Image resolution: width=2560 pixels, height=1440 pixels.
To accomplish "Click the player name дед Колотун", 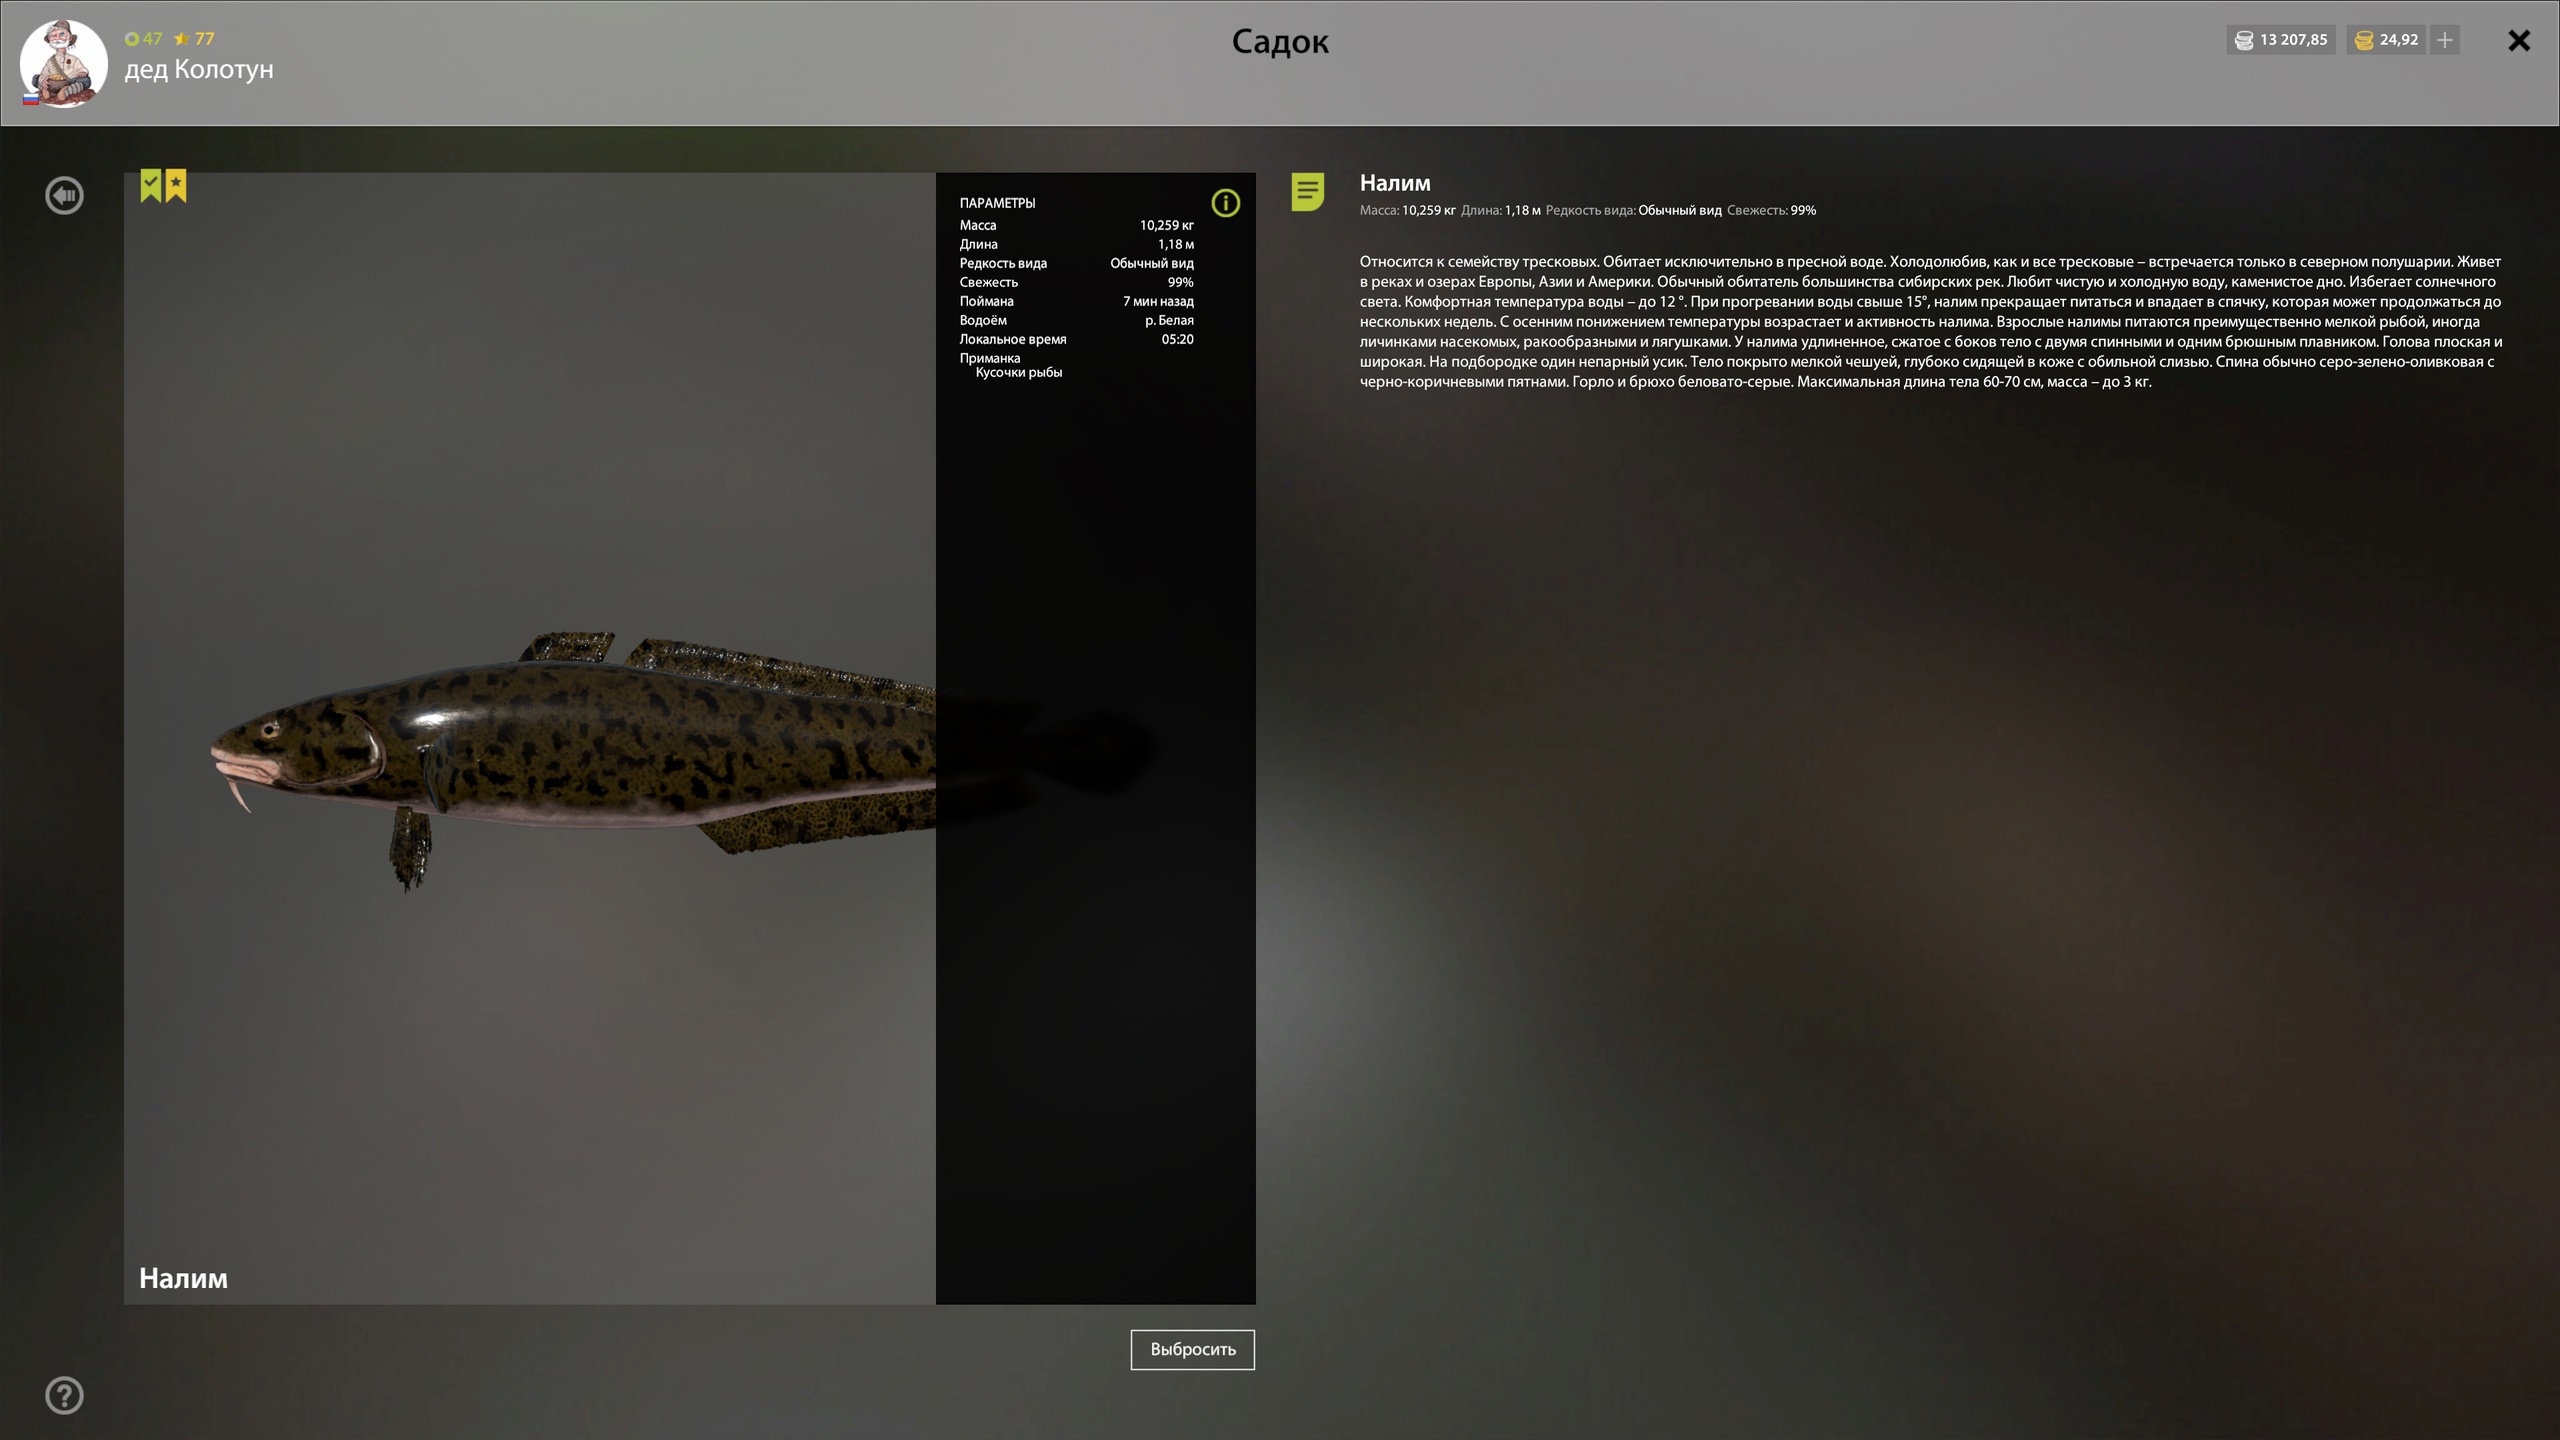I will pyautogui.click(x=198, y=69).
